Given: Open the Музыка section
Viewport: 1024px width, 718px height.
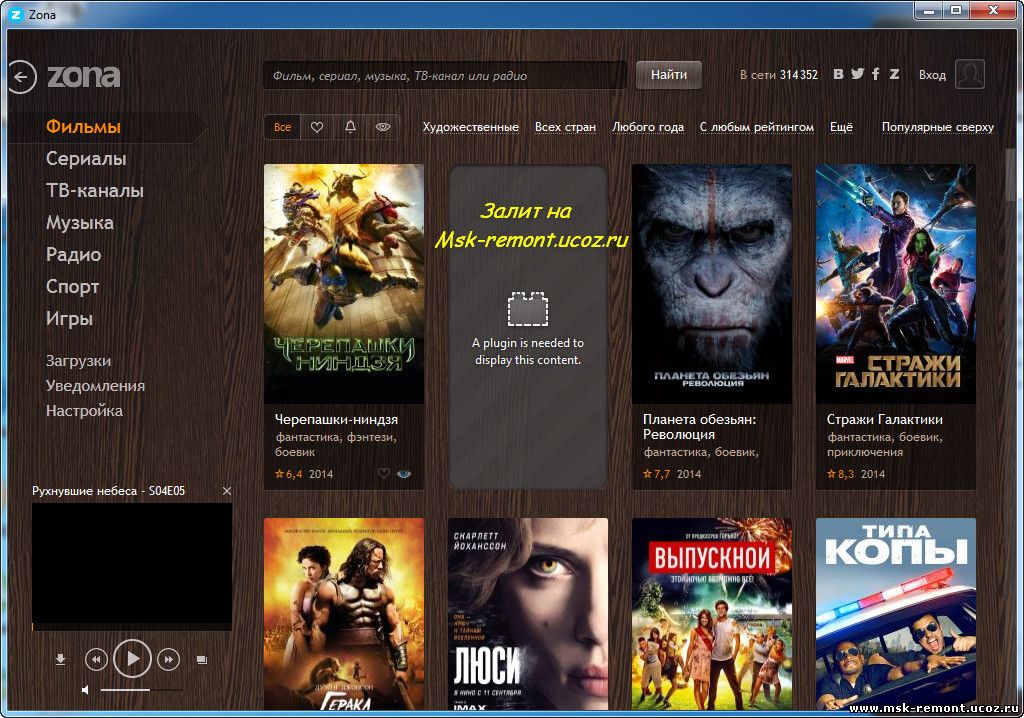Looking at the screenshot, I should click(x=80, y=223).
